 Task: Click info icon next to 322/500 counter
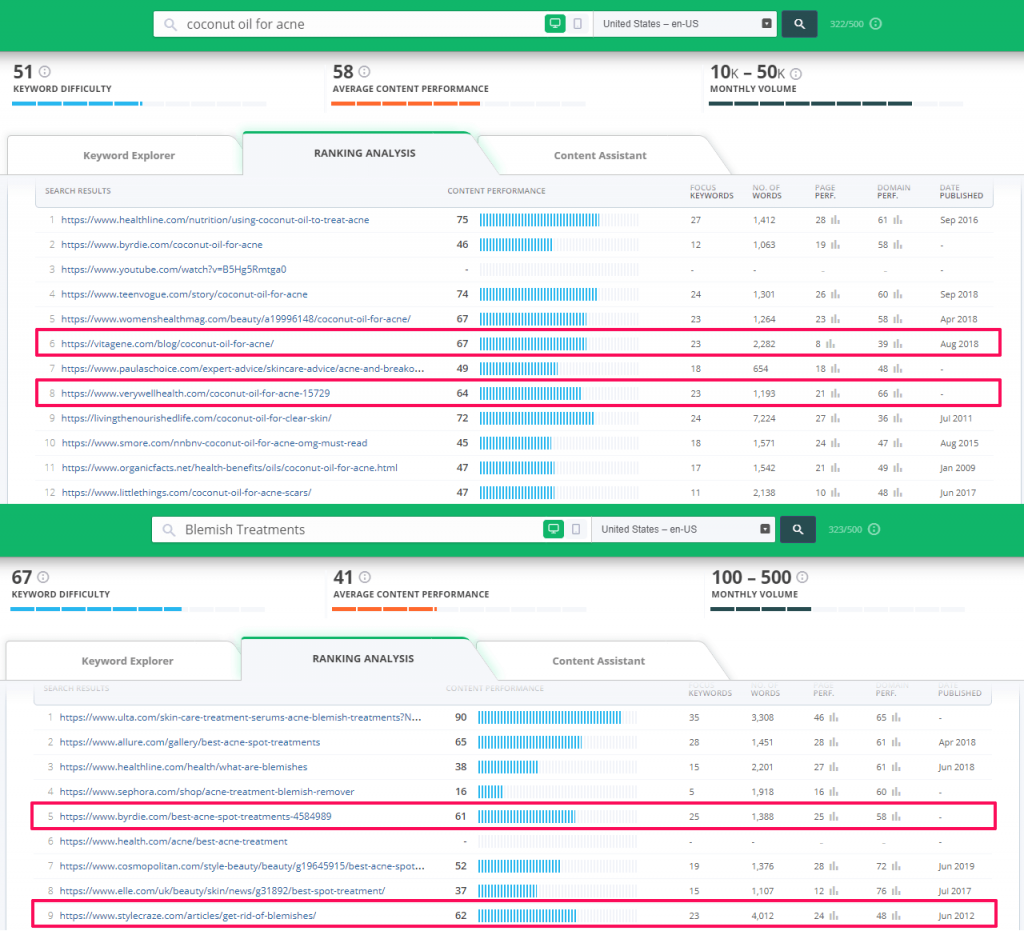tap(876, 24)
